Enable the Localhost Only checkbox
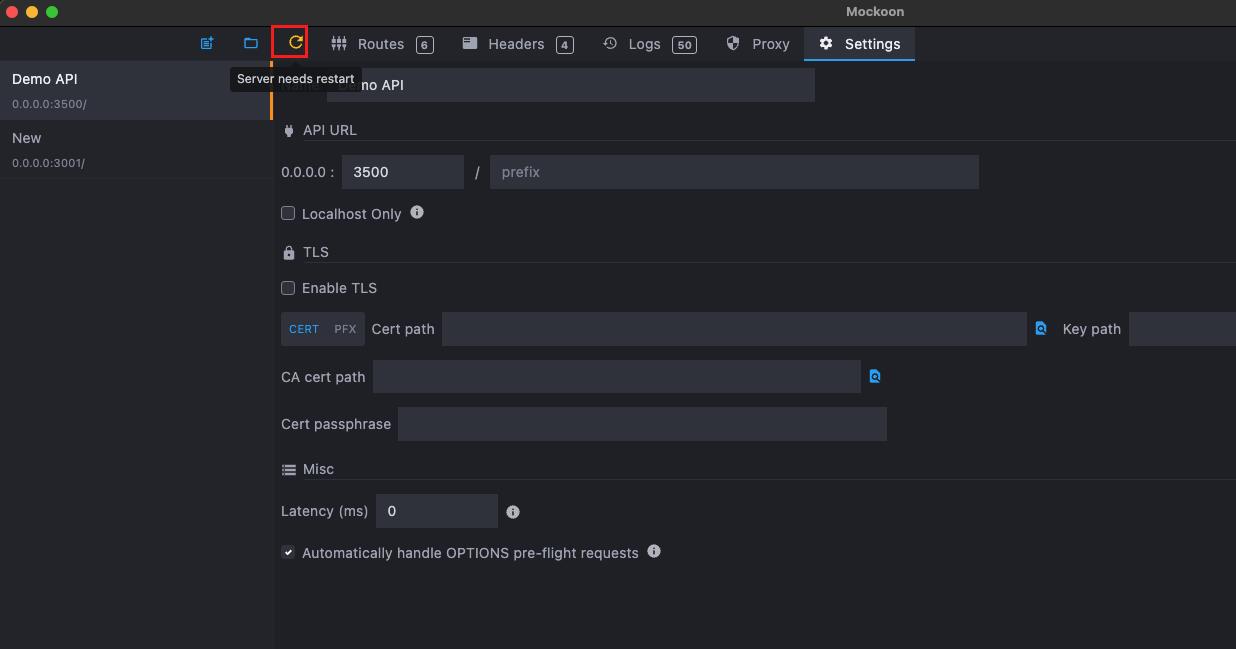This screenshot has width=1236, height=649. tap(288, 213)
